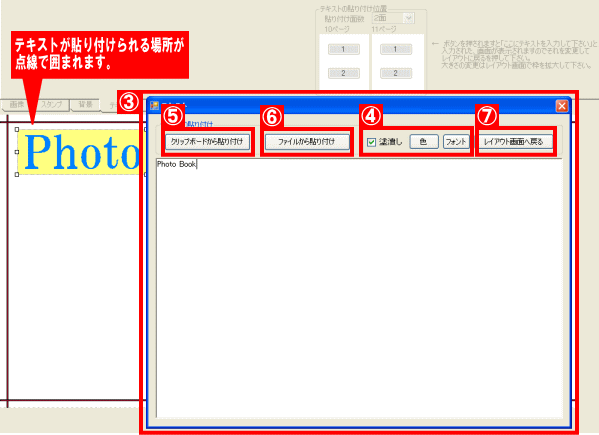Click slot 1 button on page 10
The image size is (599, 435).
(343, 49)
